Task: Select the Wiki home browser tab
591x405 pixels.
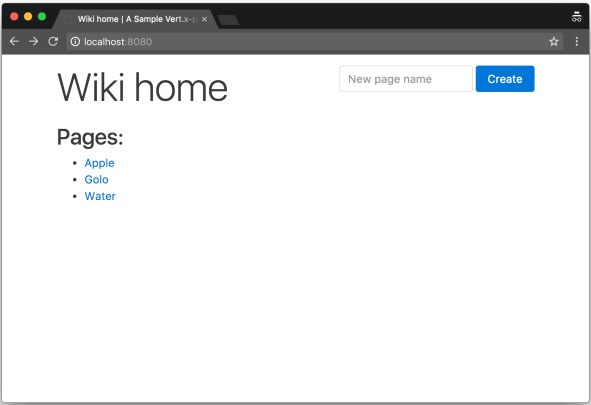Action: coord(136,19)
